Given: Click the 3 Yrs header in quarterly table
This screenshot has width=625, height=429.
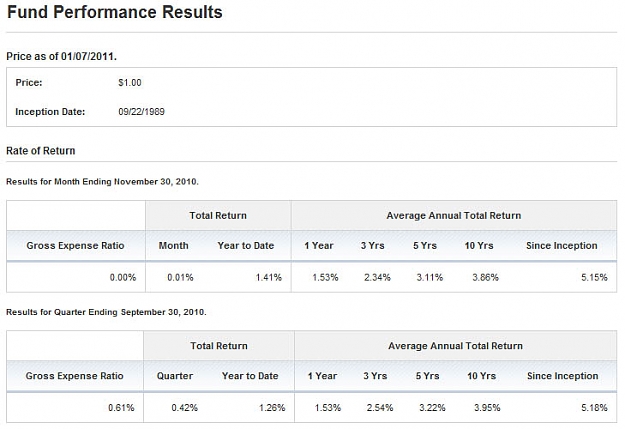Looking at the screenshot, I should point(375,376).
